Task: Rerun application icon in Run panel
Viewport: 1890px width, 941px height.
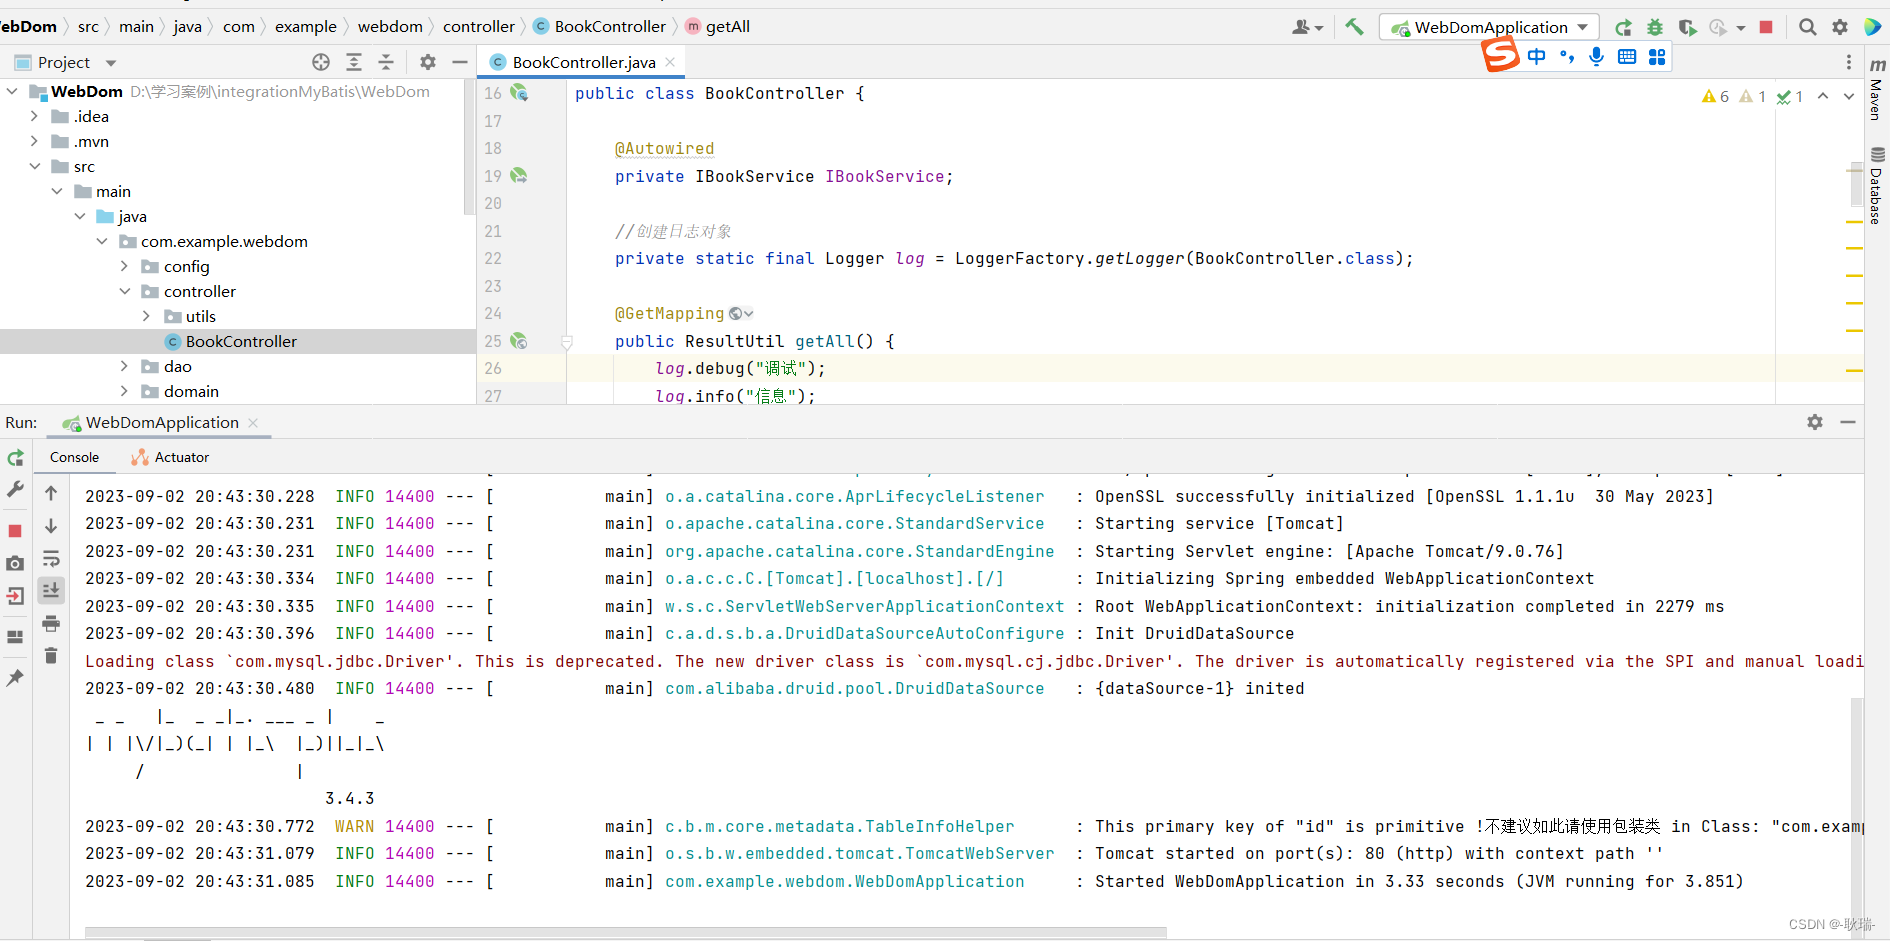Action: pyautogui.click(x=15, y=458)
